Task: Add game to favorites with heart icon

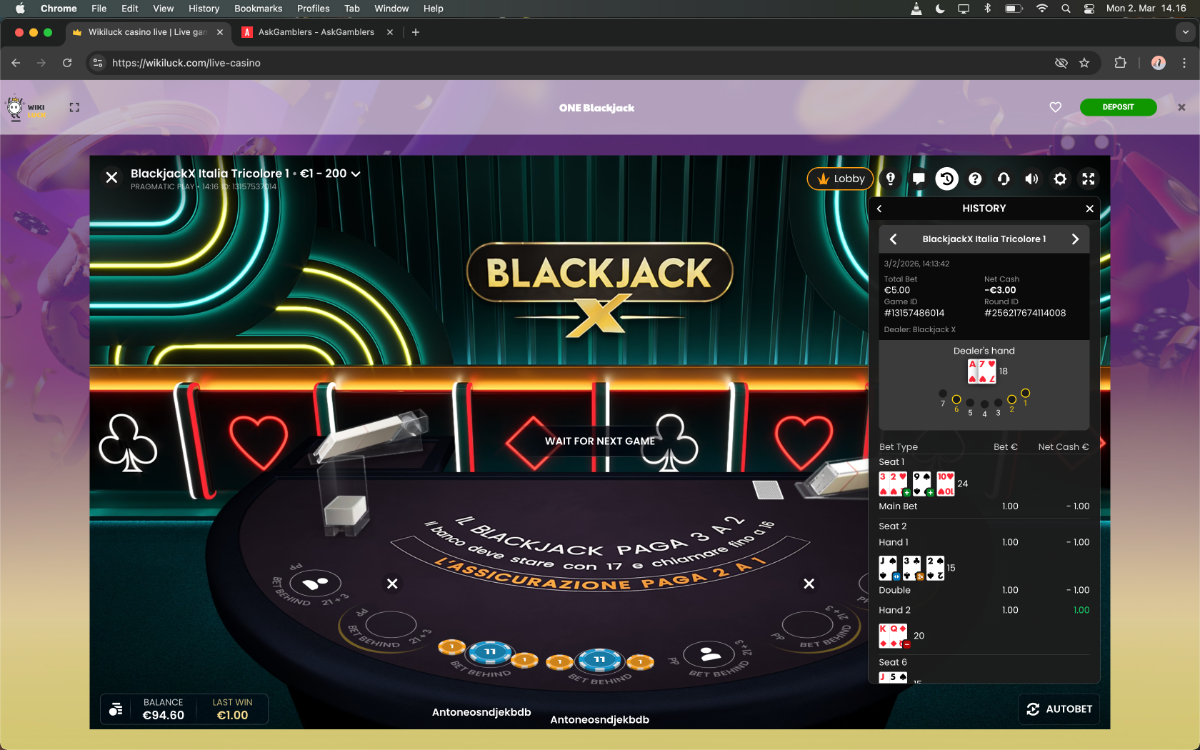Action: pos(1055,107)
